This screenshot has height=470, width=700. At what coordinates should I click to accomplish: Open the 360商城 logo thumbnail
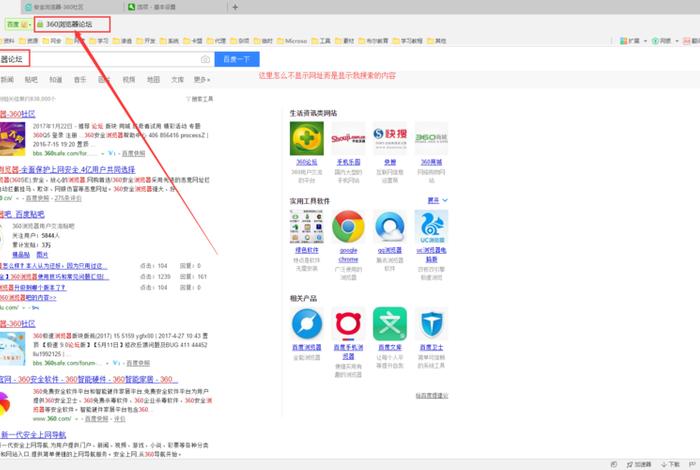[431, 138]
